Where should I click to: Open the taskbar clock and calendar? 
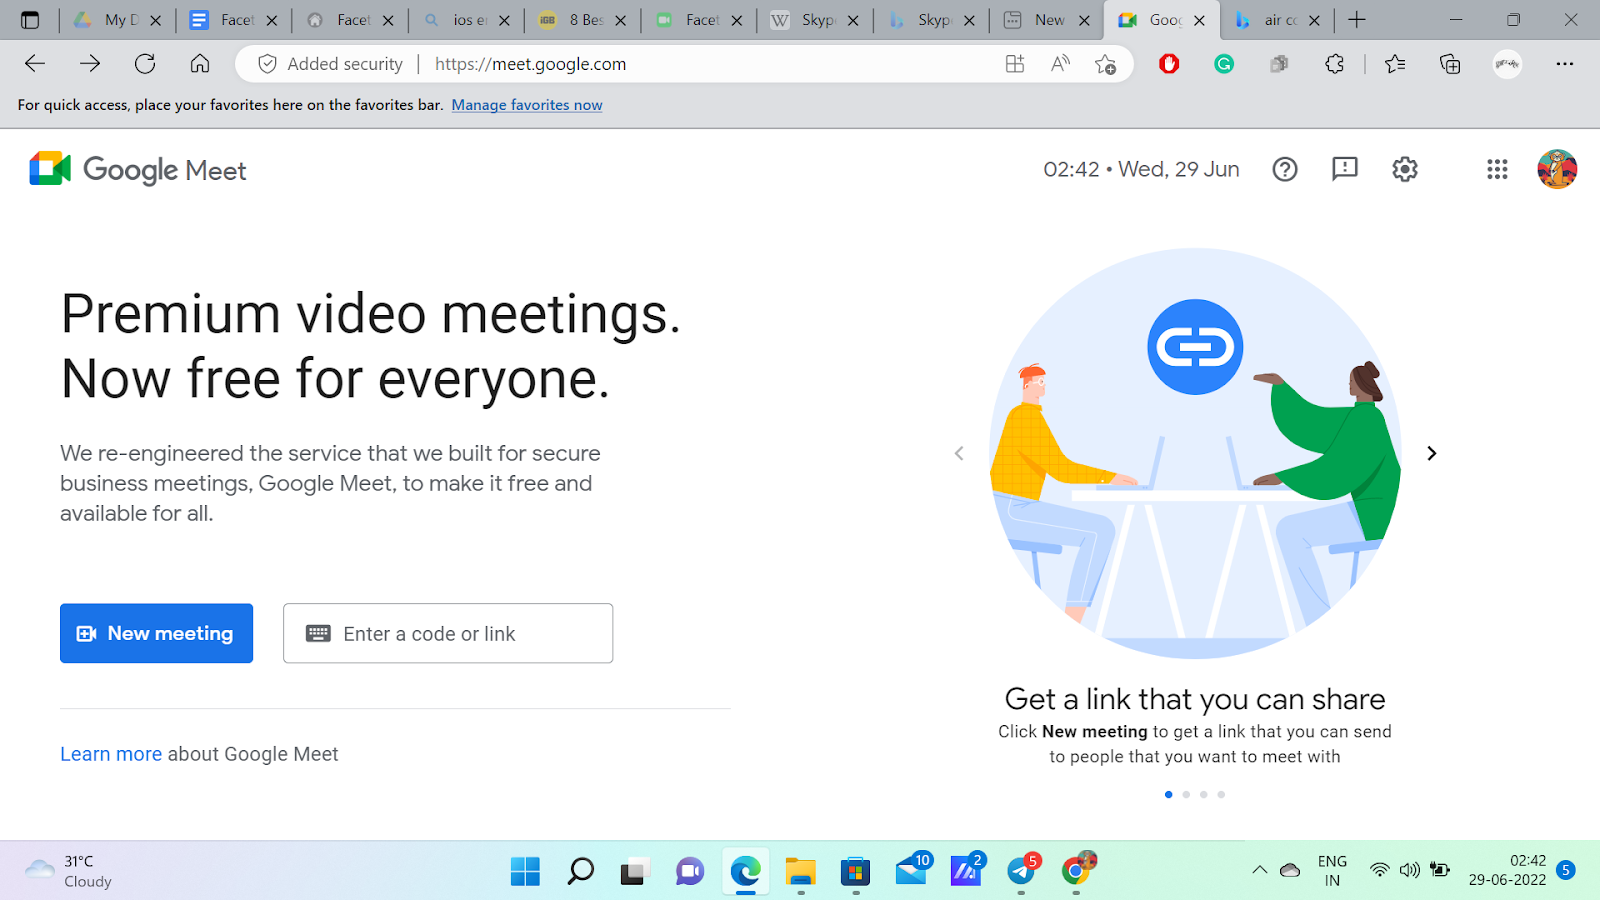click(1507, 870)
